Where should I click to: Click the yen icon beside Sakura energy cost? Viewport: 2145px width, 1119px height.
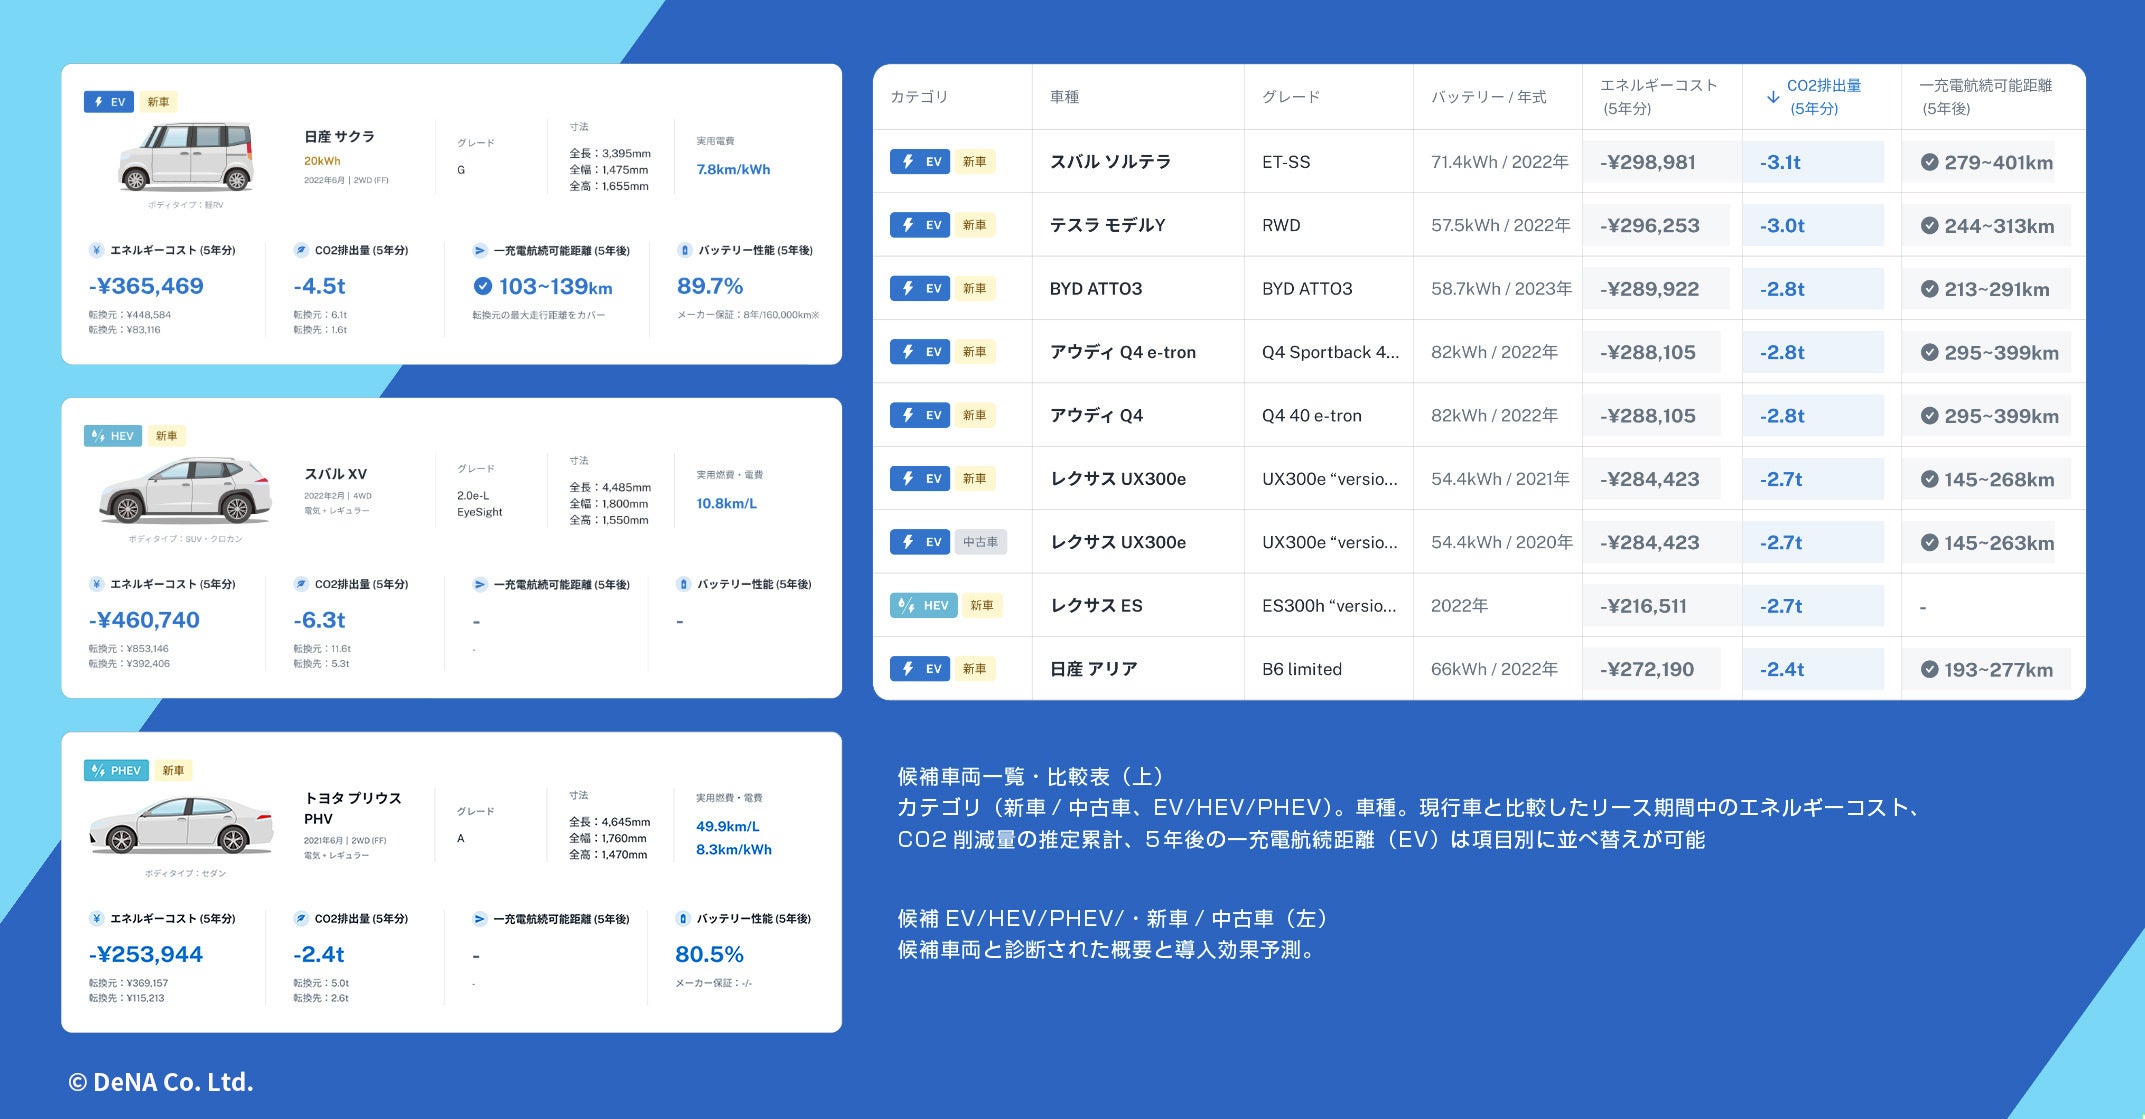point(96,251)
